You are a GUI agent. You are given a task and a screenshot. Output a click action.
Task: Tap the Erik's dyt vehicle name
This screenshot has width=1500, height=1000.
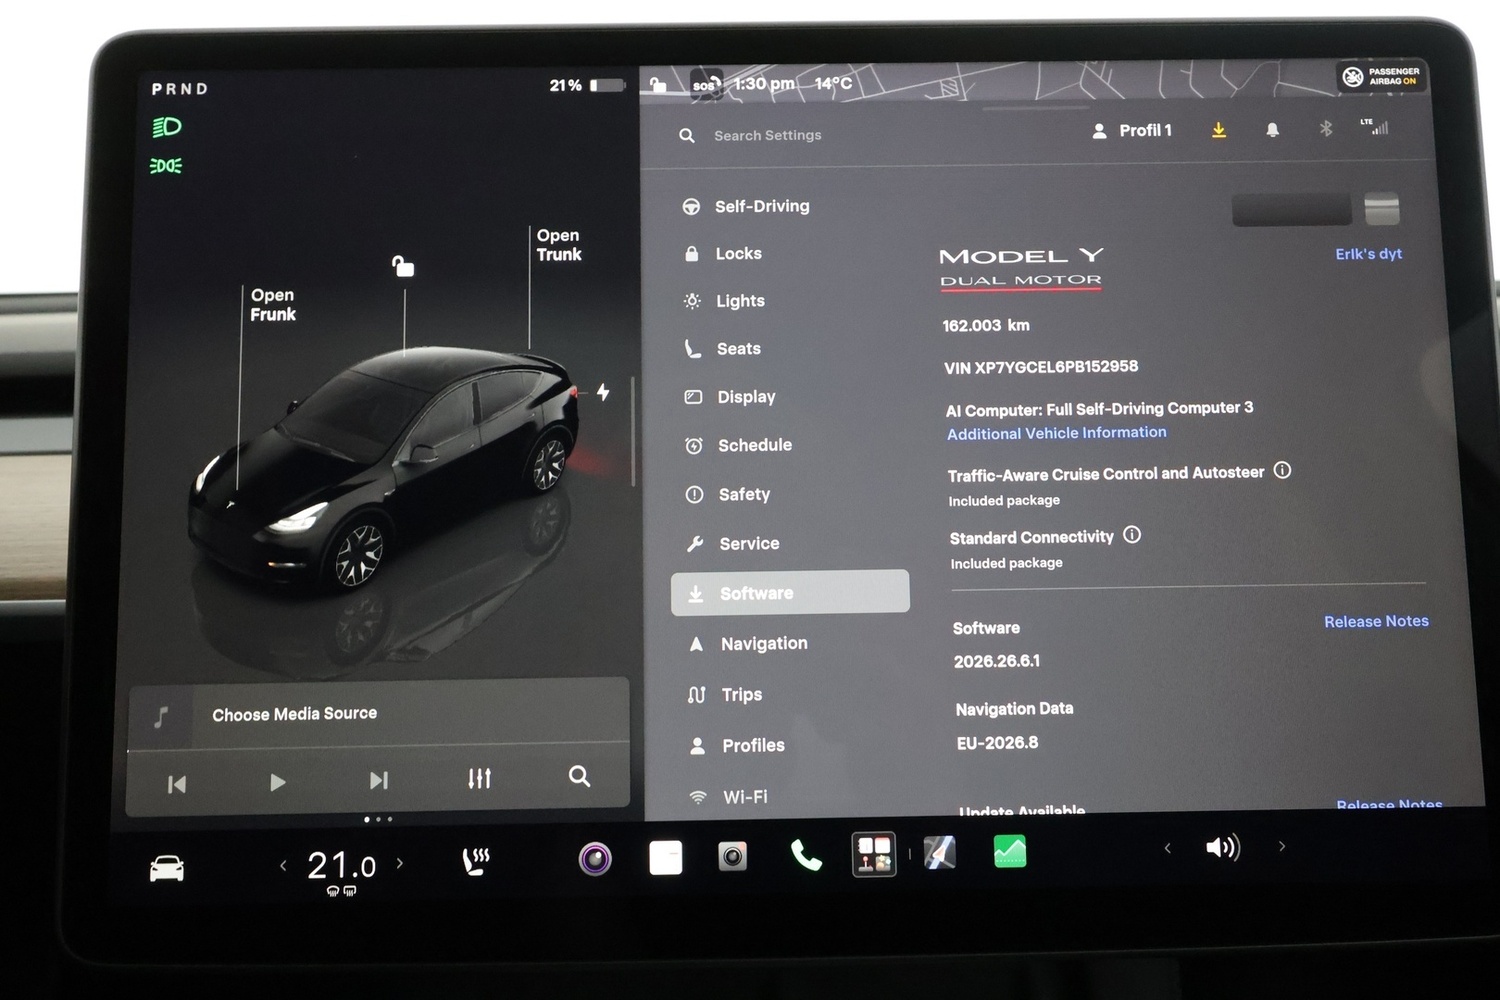click(x=1368, y=254)
